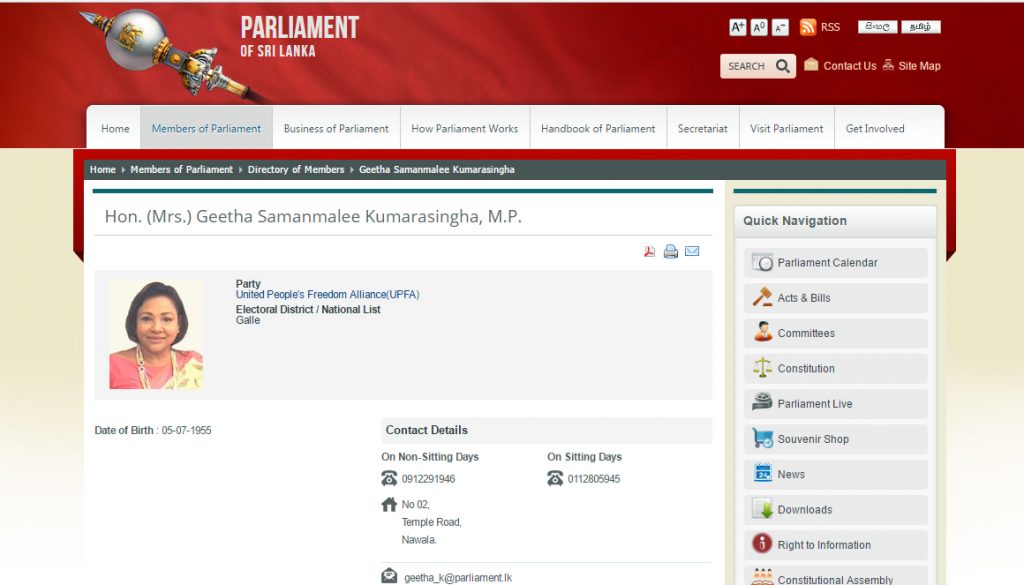The height and width of the screenshot is (585, 1024).
Task: Go to Directory of Members breadcrumb
Action: coord(296,170)
